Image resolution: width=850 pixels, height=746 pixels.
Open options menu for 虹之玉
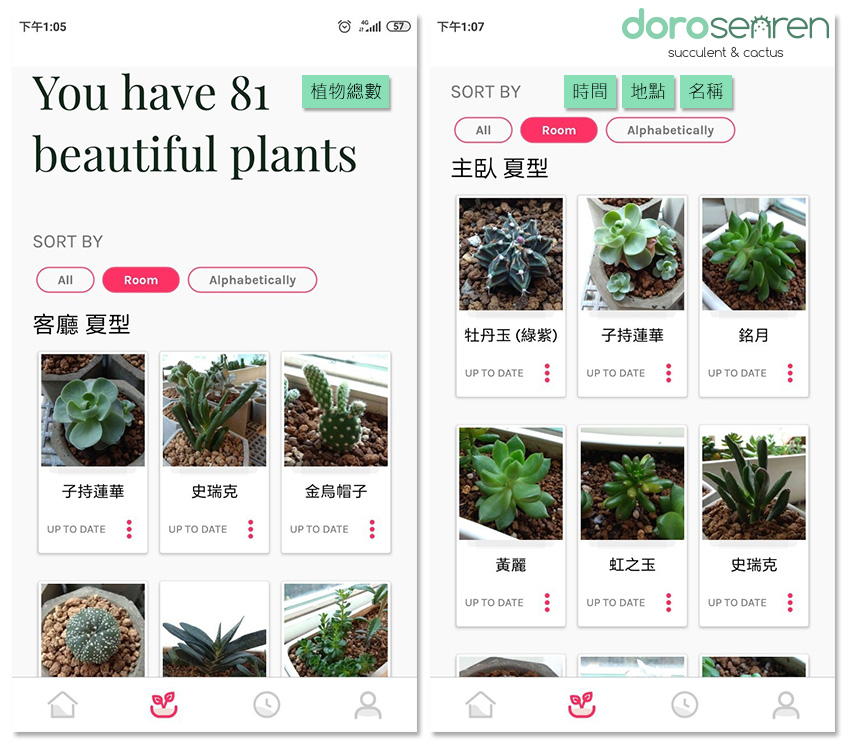[668, 602]
